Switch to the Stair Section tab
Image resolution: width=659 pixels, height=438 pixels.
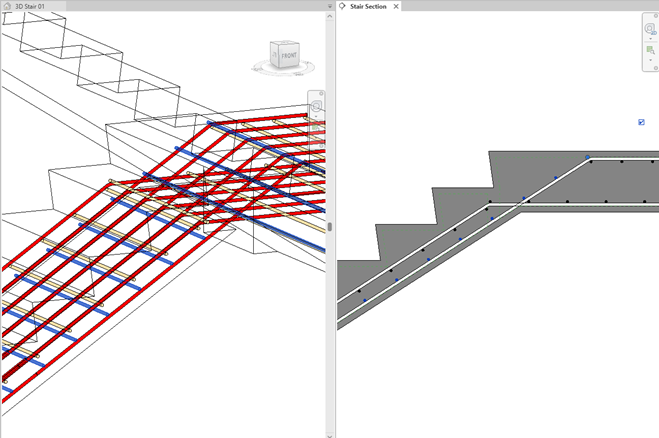tap(367, 6)
